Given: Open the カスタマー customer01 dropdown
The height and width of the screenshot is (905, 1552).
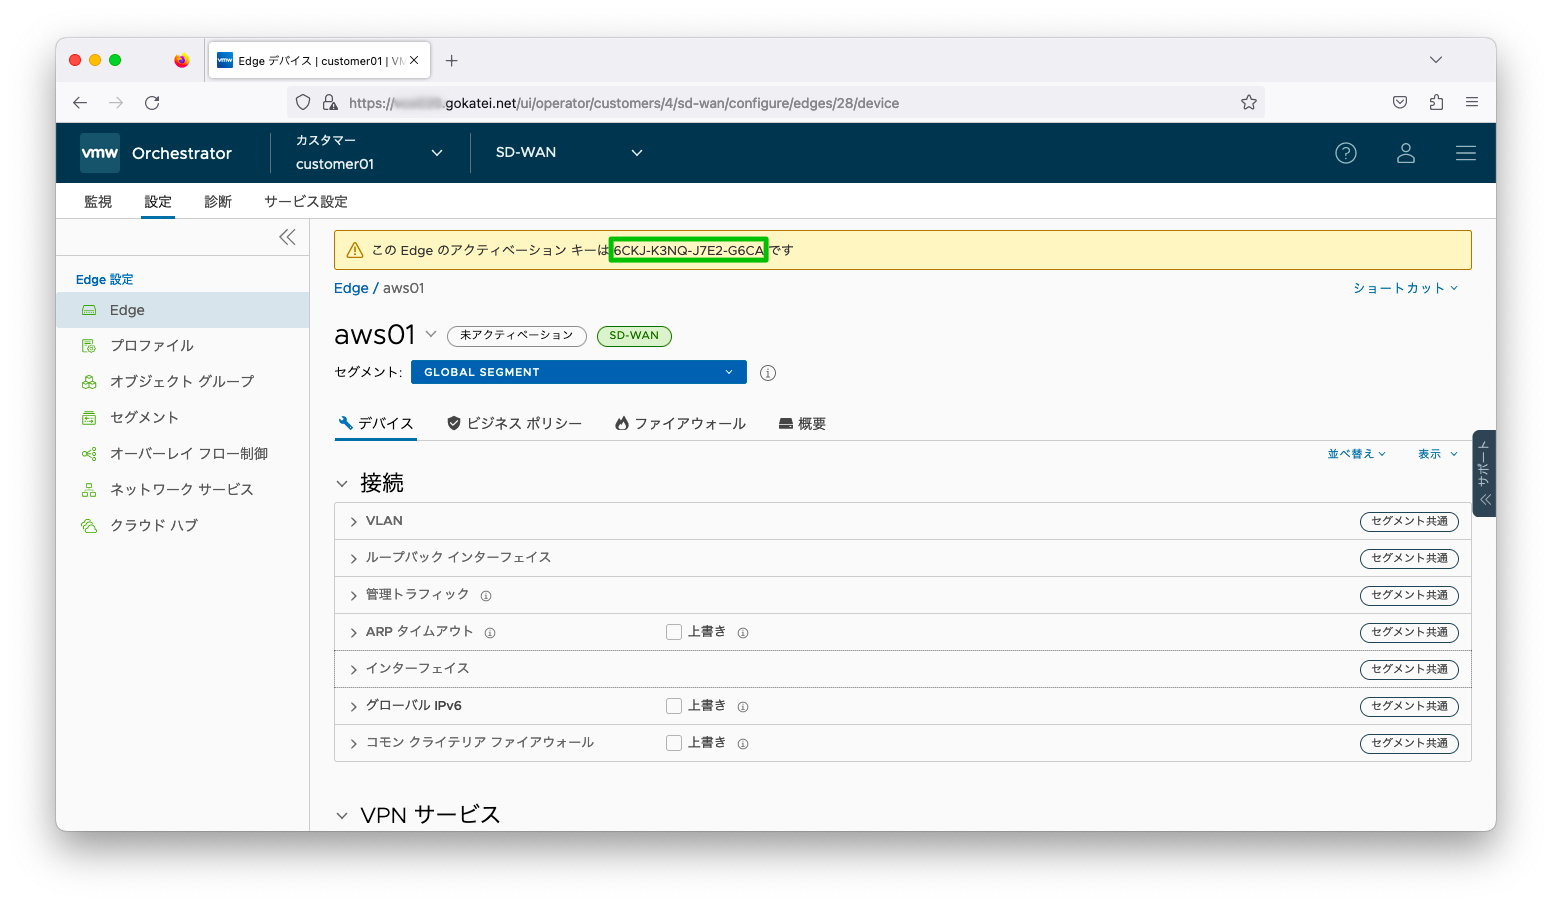Looking at the screenshot, I should click(369, 153).
